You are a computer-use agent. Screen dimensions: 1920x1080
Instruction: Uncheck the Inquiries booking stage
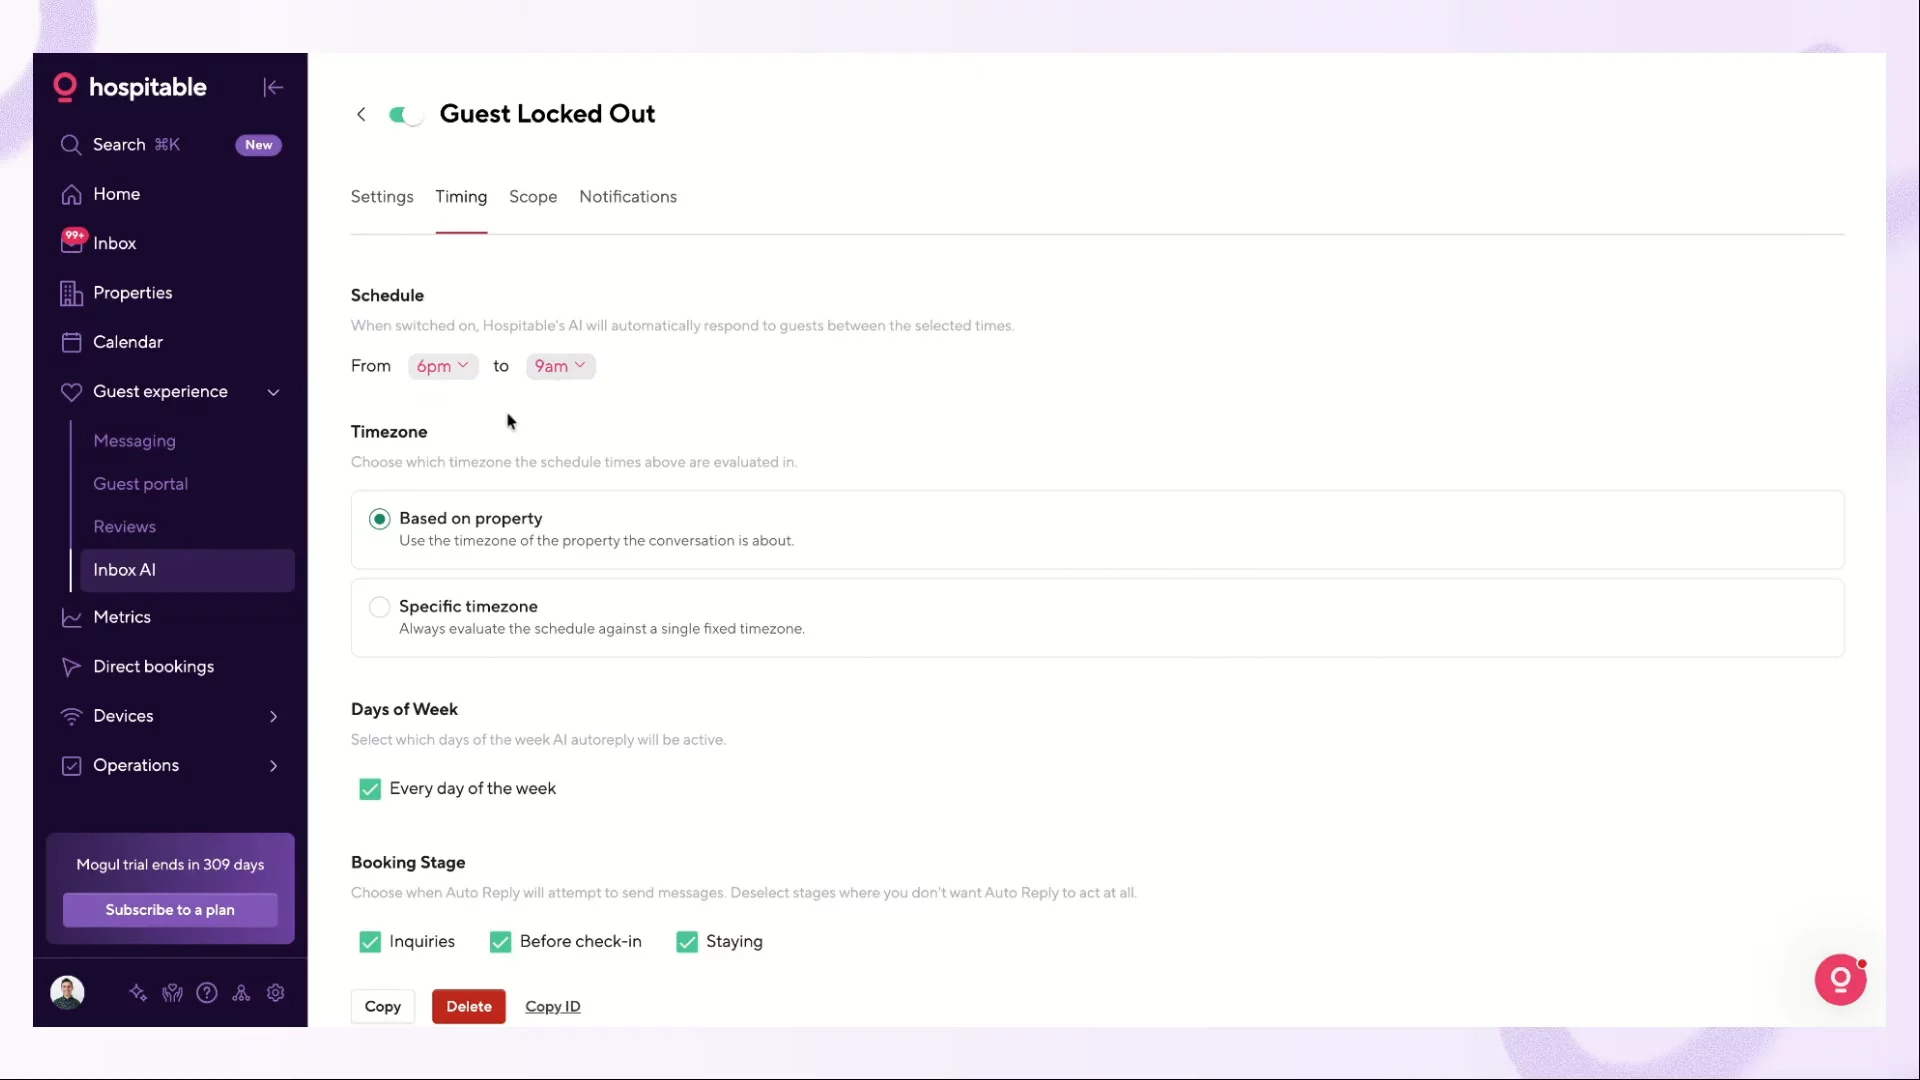click(370, 942)
